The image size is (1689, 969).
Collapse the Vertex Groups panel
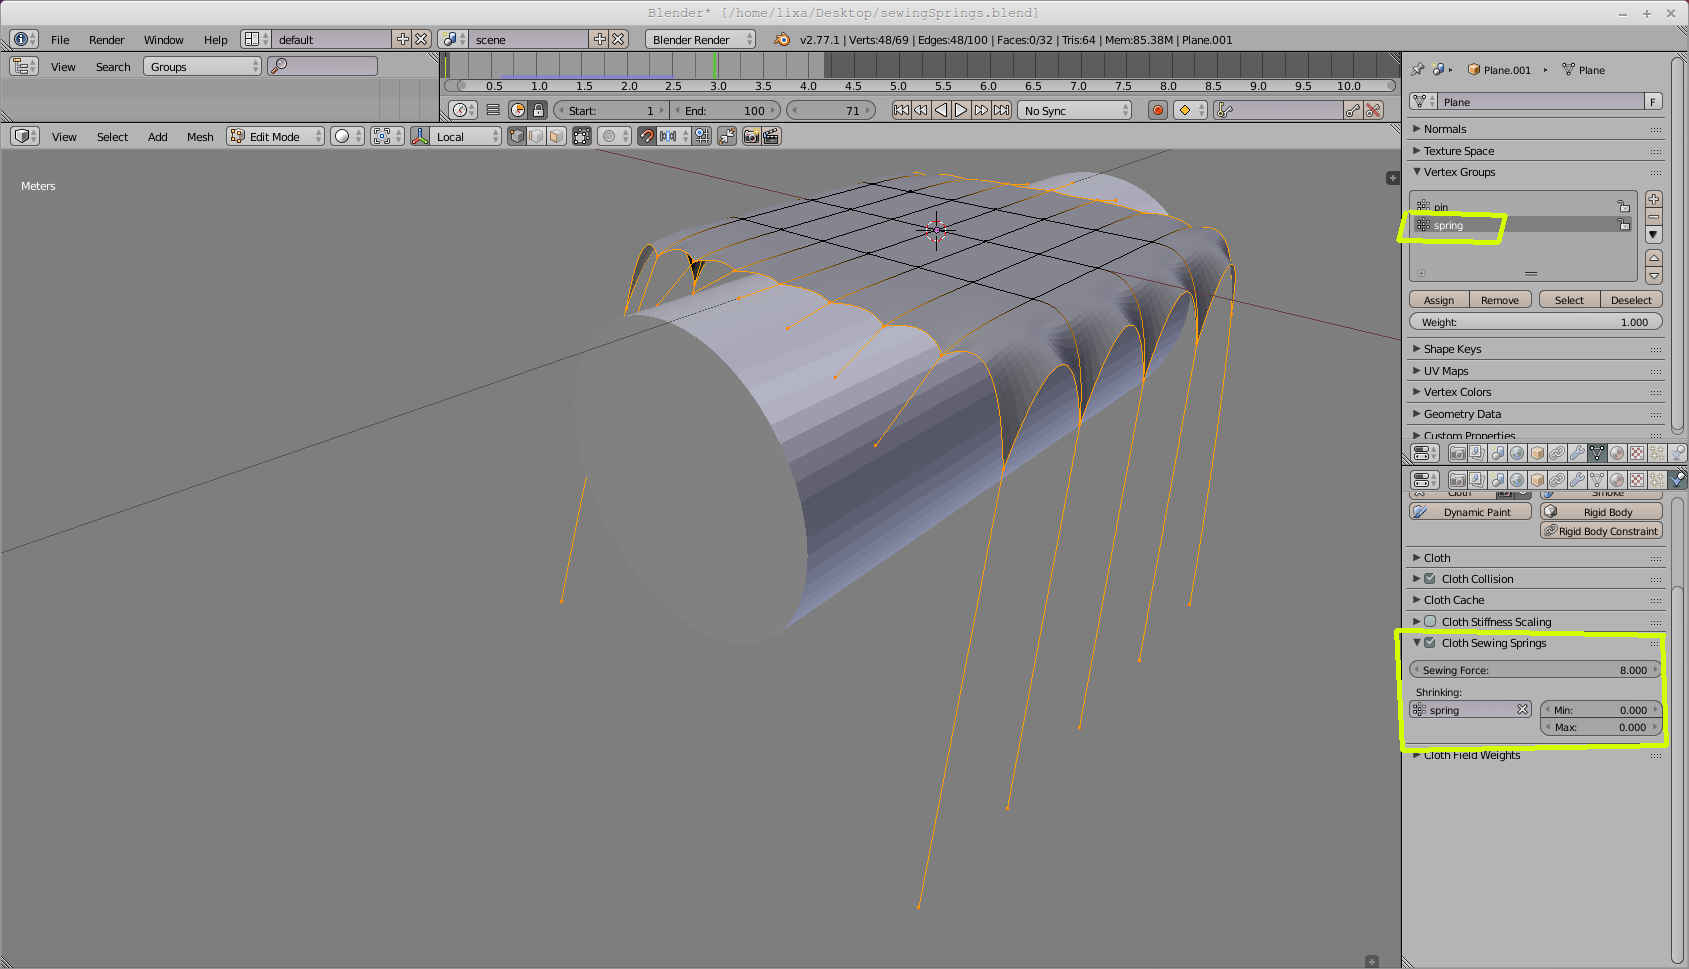tap(1459, 172)
